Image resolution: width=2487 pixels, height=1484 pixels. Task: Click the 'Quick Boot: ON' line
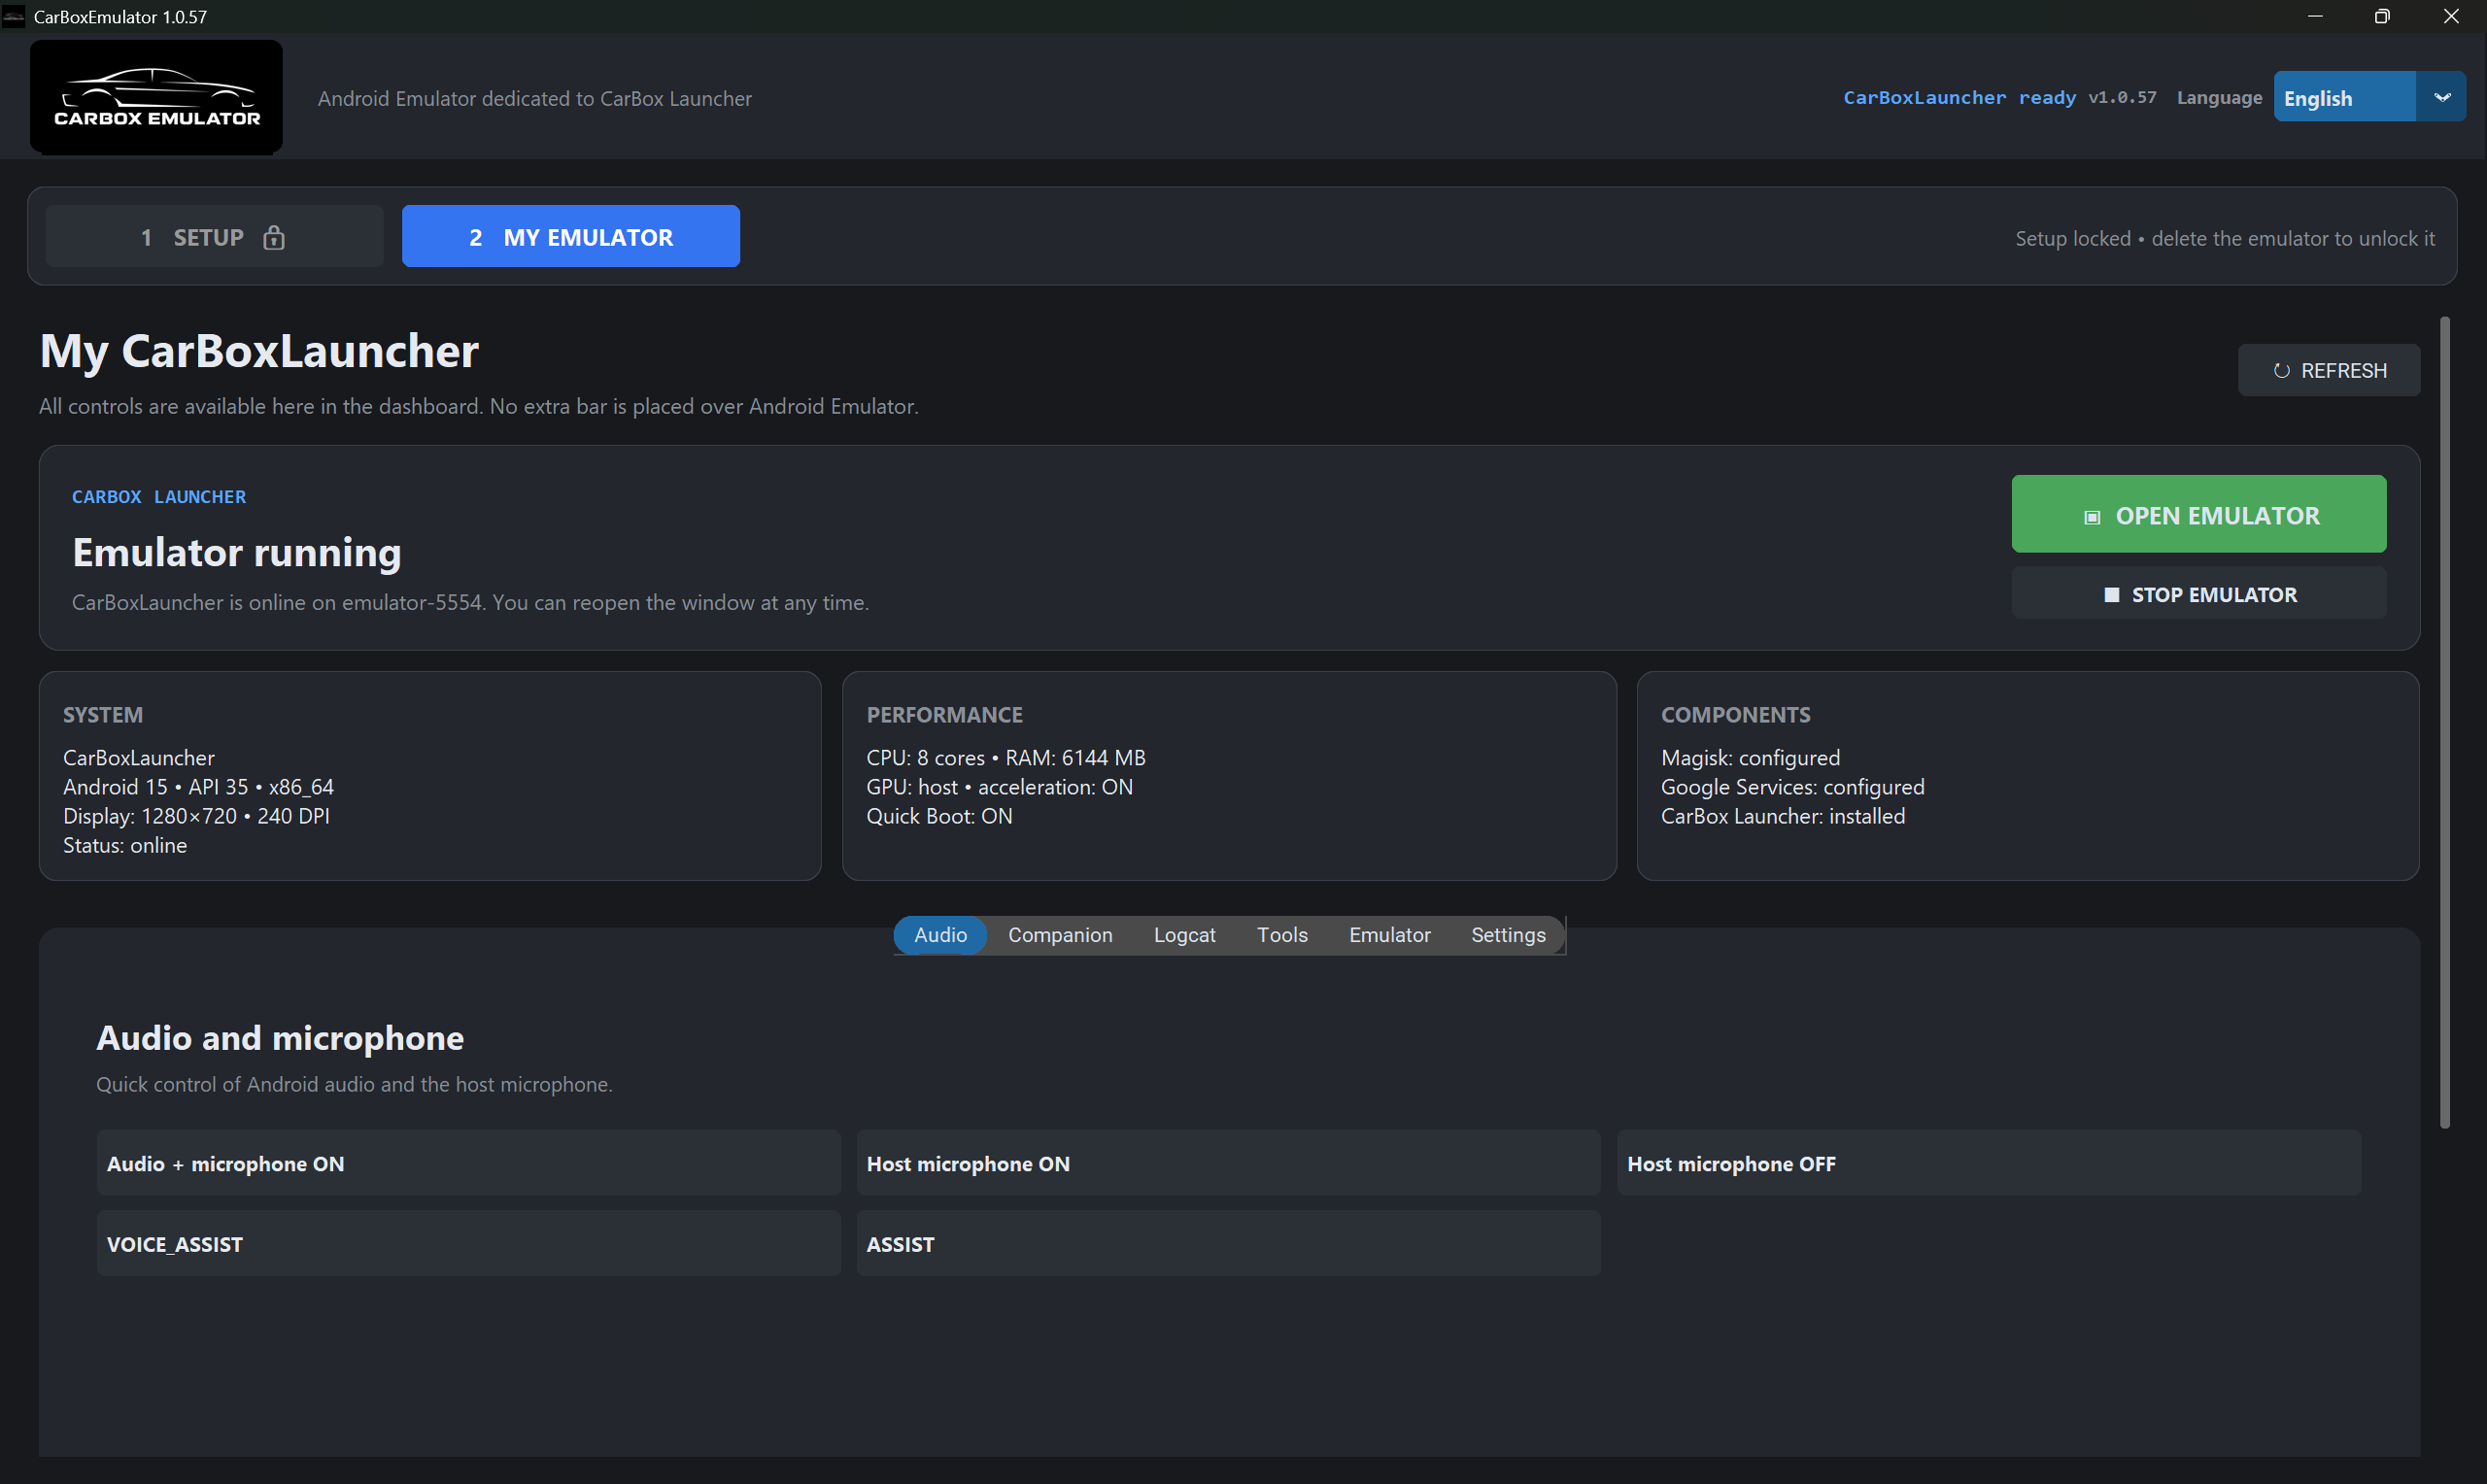[940, 817]
